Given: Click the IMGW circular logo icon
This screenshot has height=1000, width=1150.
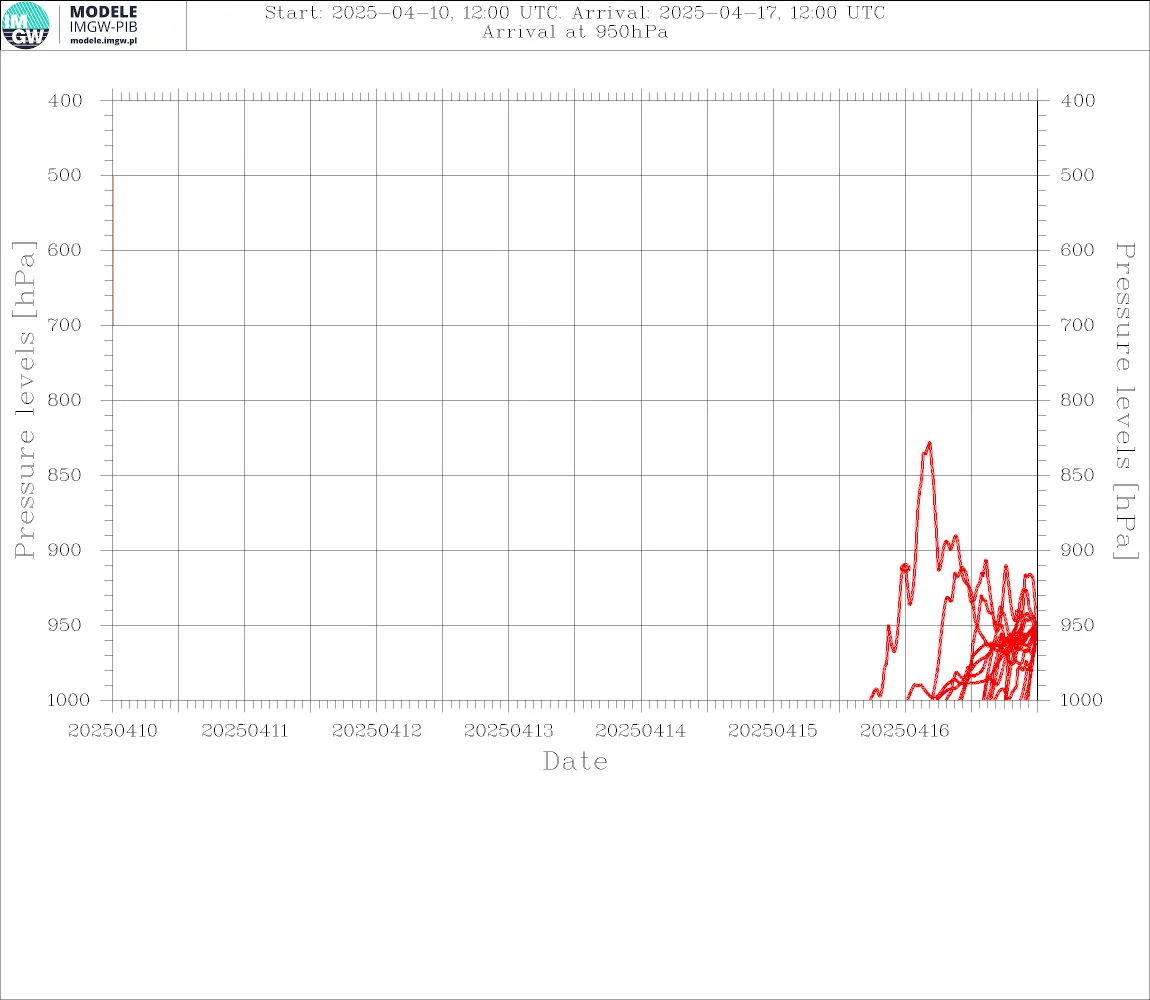Looking at the screenshot, I should [26, 26].
